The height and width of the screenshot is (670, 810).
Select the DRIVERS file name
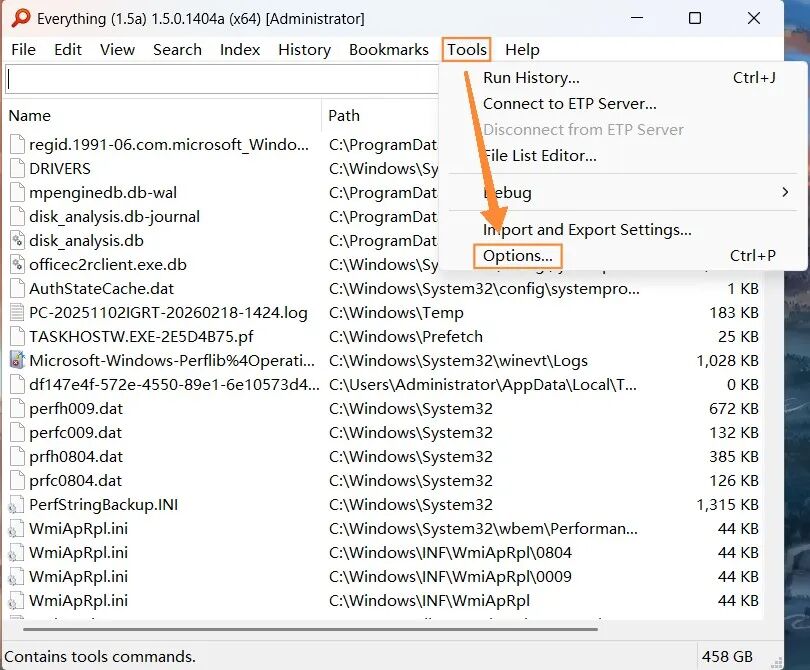point(60,168)
